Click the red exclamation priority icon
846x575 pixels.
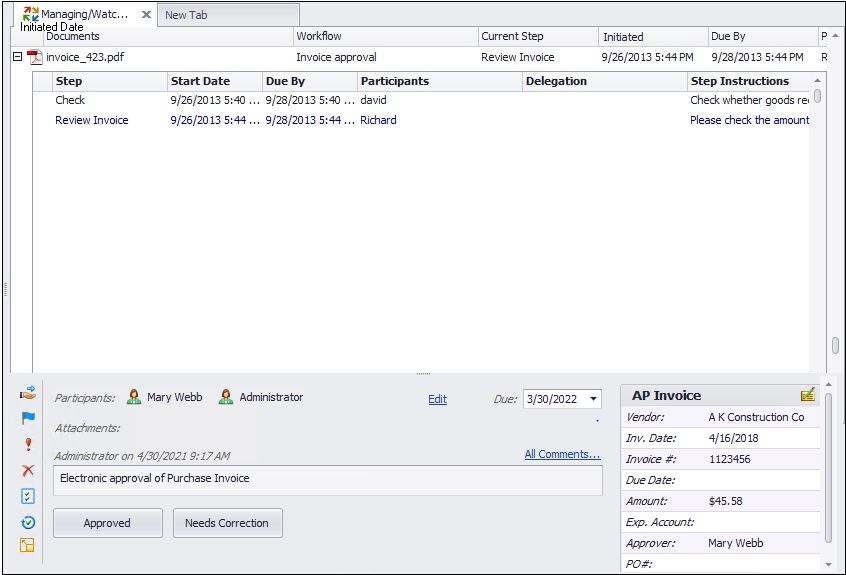[x=28, y=444]
